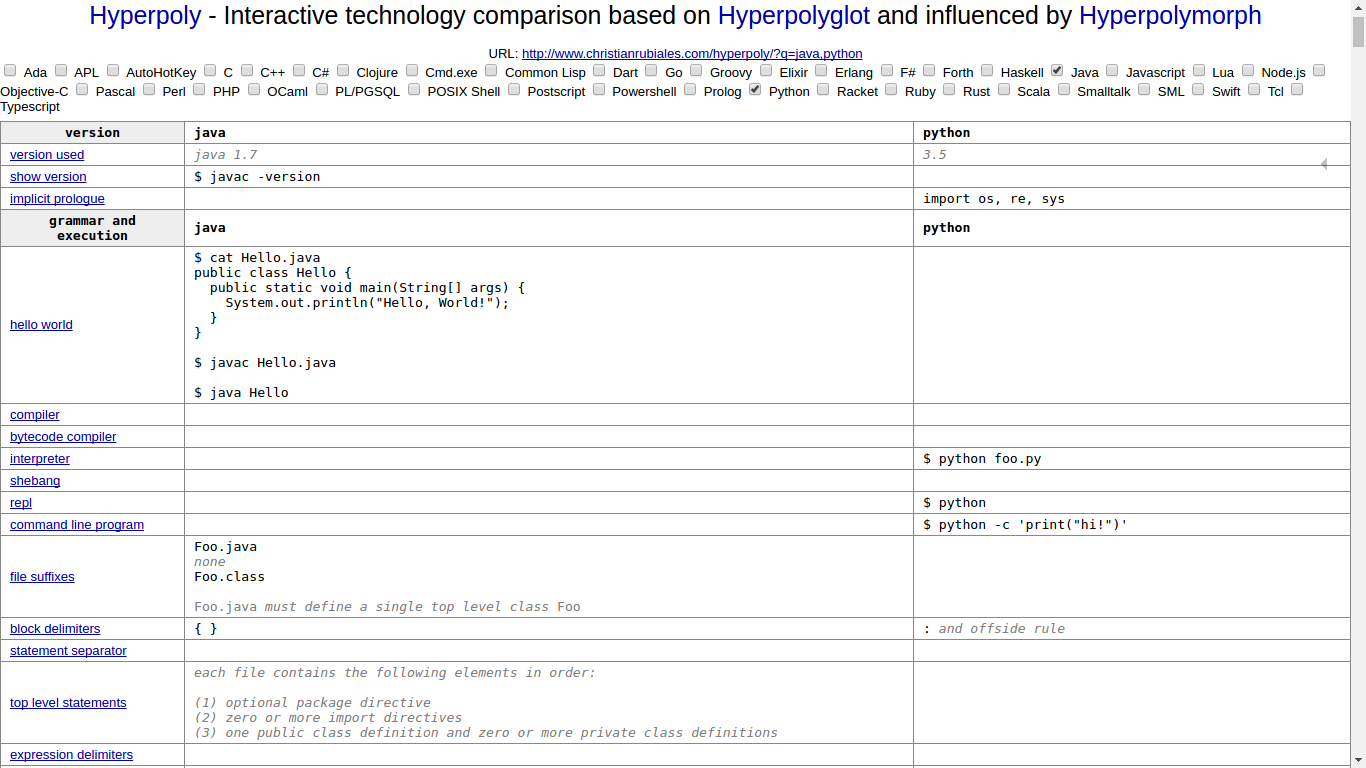This screenshot has height=768, width=1366.
Task: Select the Tcl checkbox
Action: [x=1254, y=89]
